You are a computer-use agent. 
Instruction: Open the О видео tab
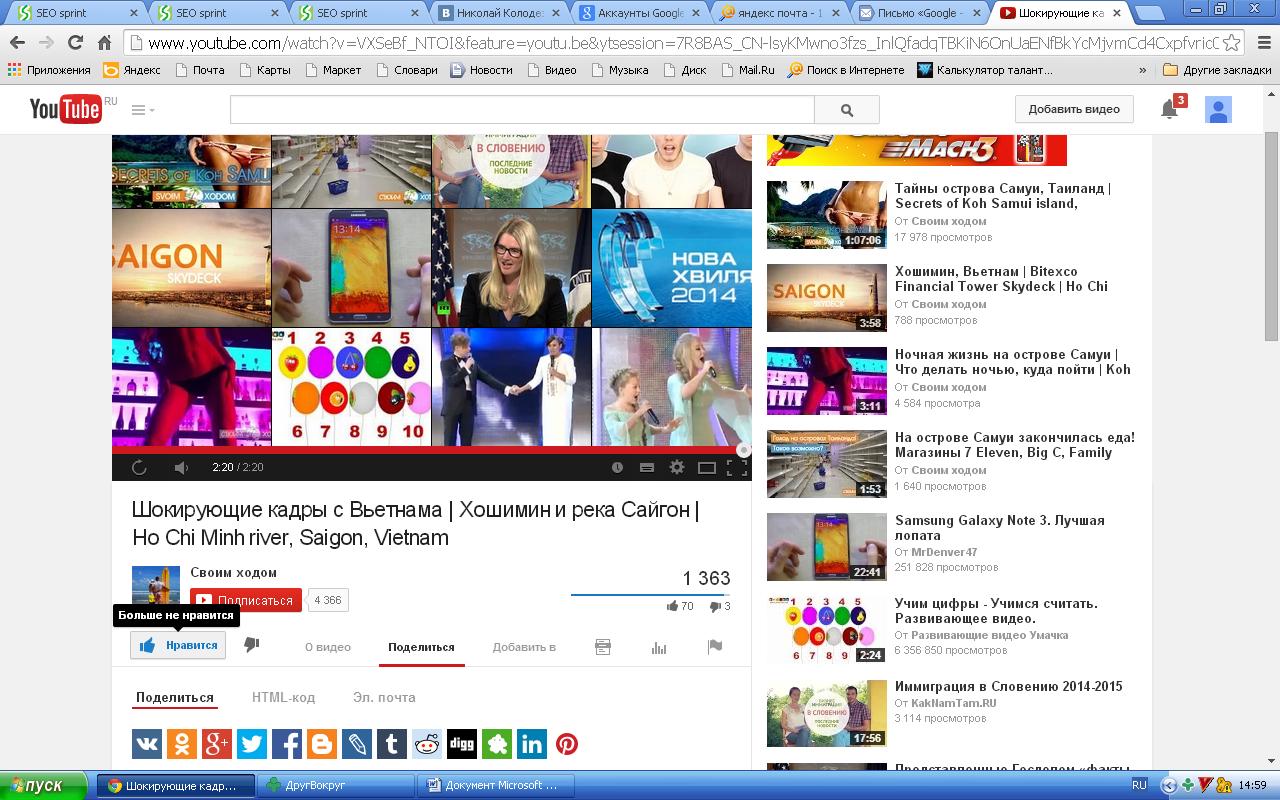328,647
